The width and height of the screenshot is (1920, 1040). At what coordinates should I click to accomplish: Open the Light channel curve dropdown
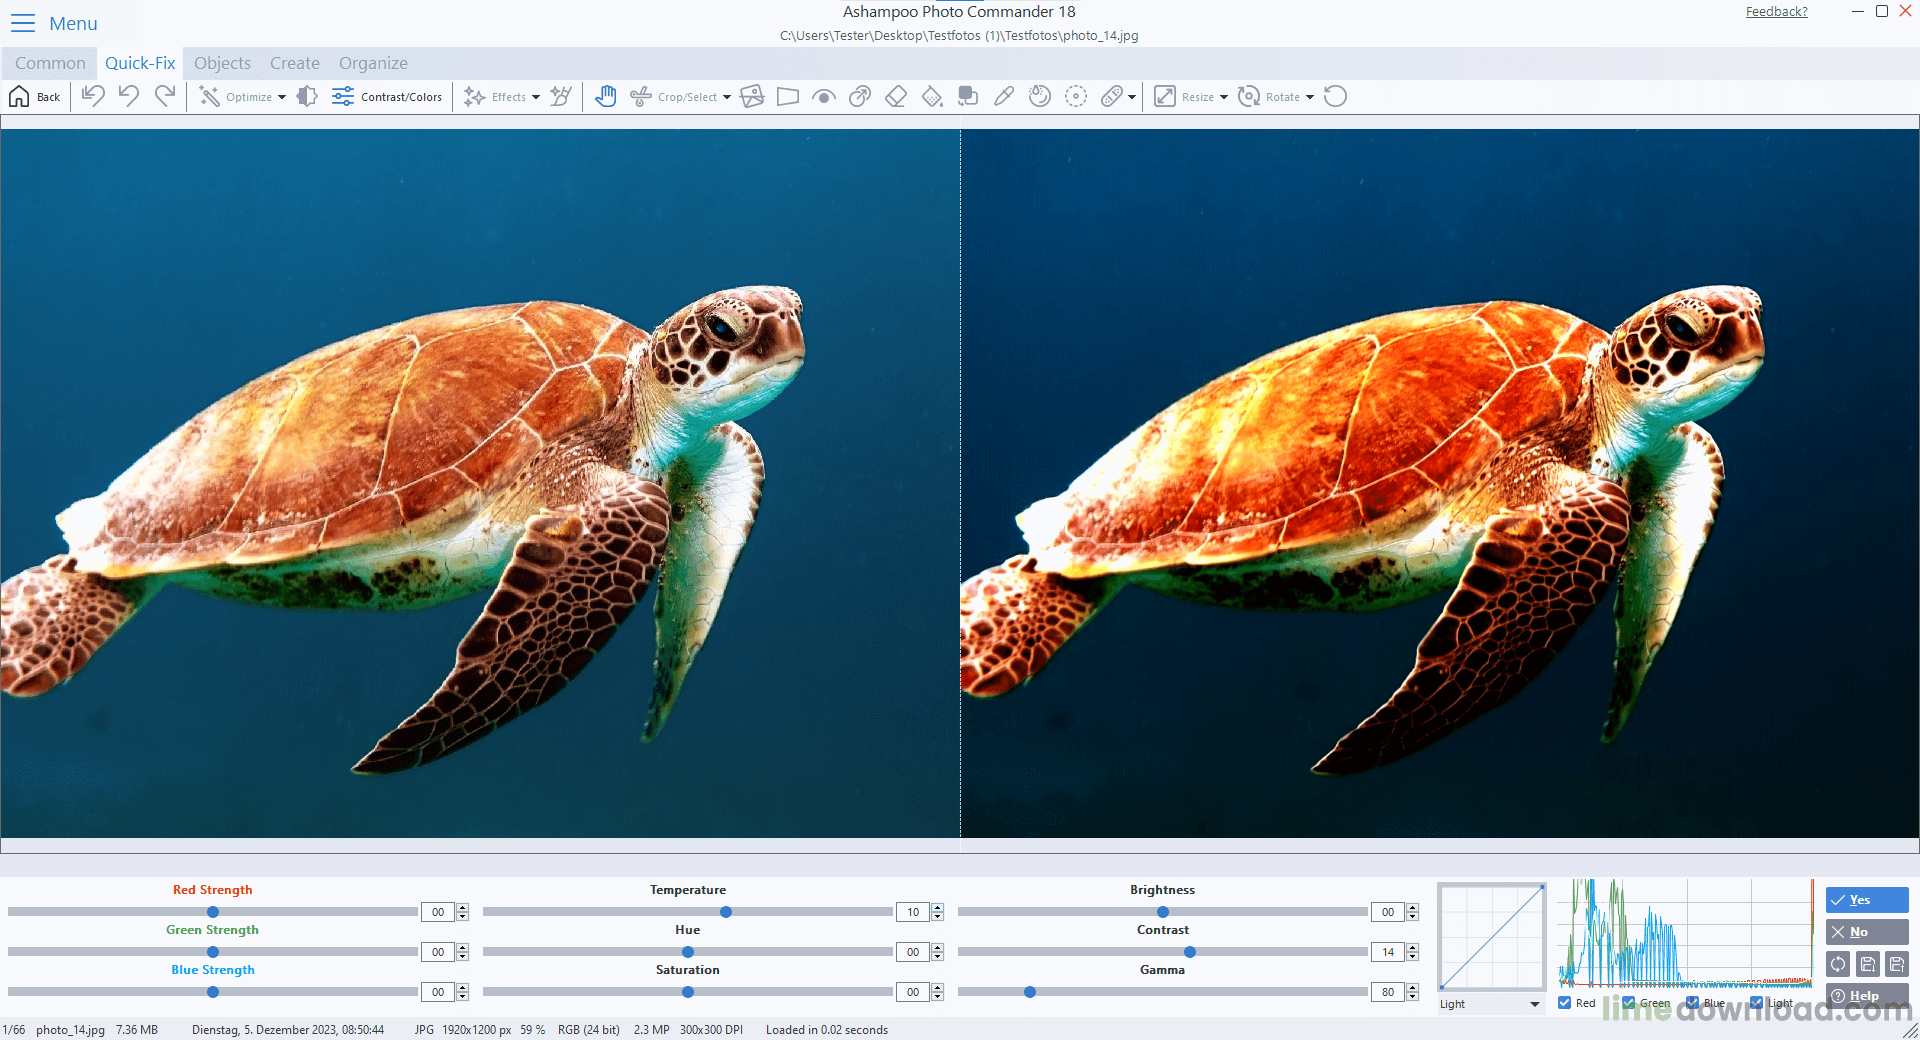pos(1536,1004)
